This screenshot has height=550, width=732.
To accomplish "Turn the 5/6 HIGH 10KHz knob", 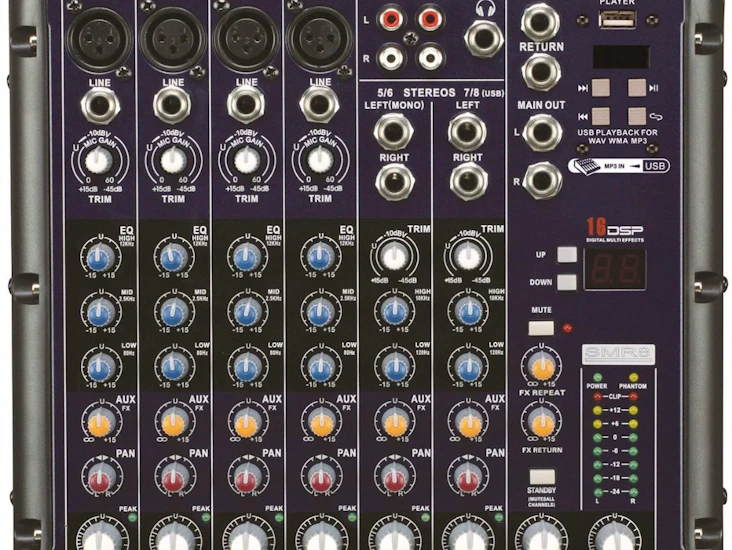I will point(395,310).
